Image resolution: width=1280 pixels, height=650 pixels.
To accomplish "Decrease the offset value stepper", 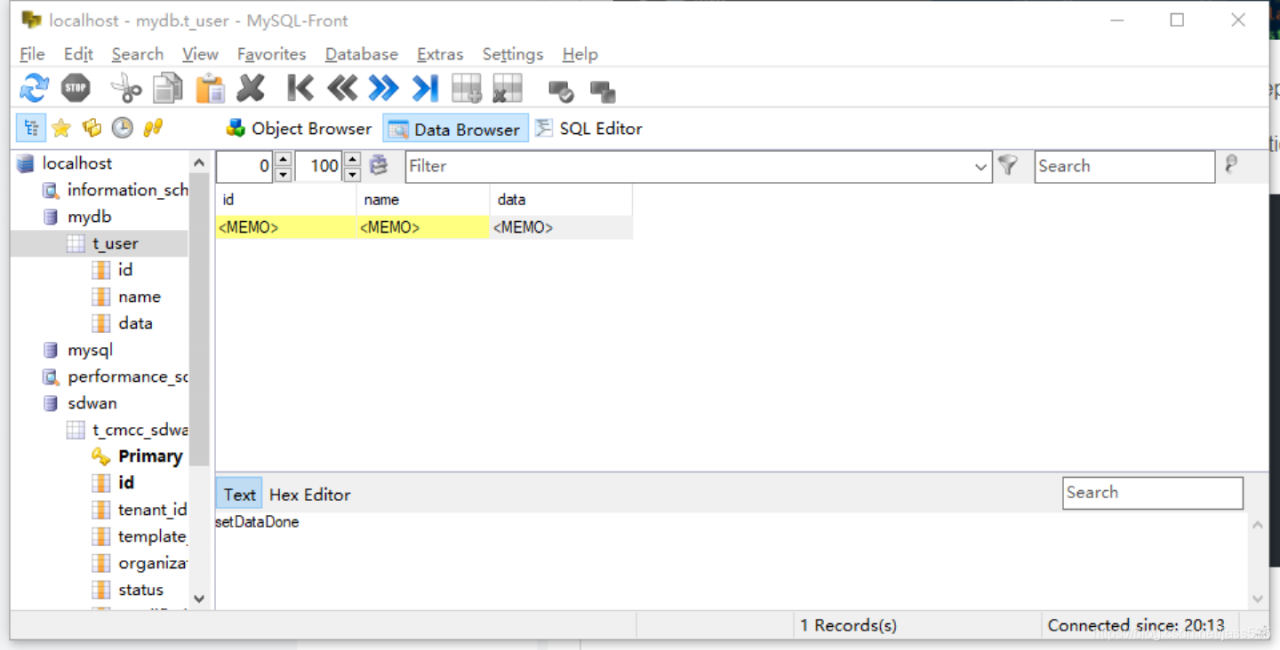I will point(283,174).
